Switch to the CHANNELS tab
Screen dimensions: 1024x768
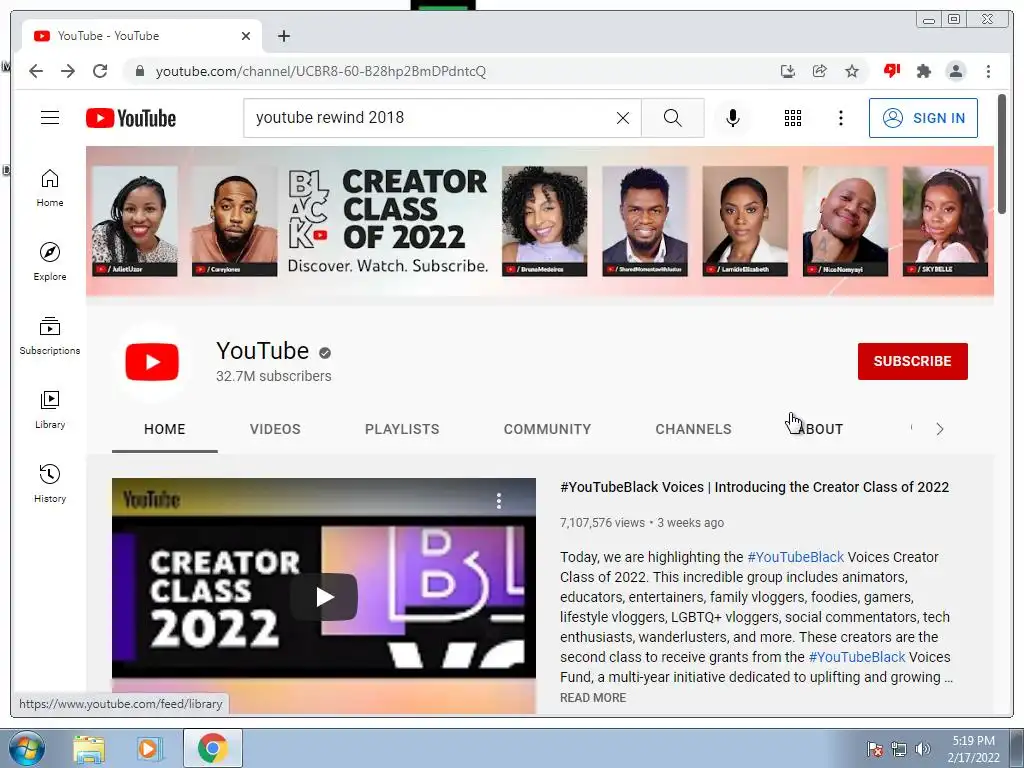[694, 429]
